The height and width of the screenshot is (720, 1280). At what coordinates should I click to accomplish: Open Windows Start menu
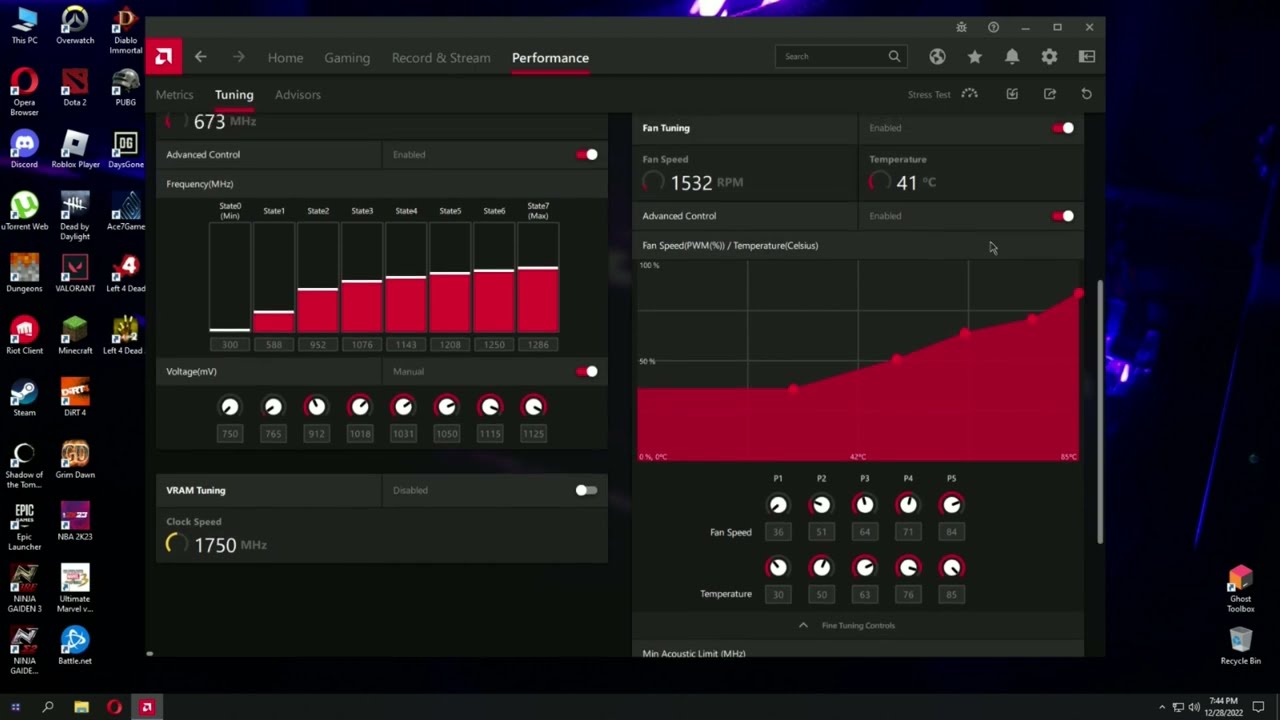click(15, 707)
